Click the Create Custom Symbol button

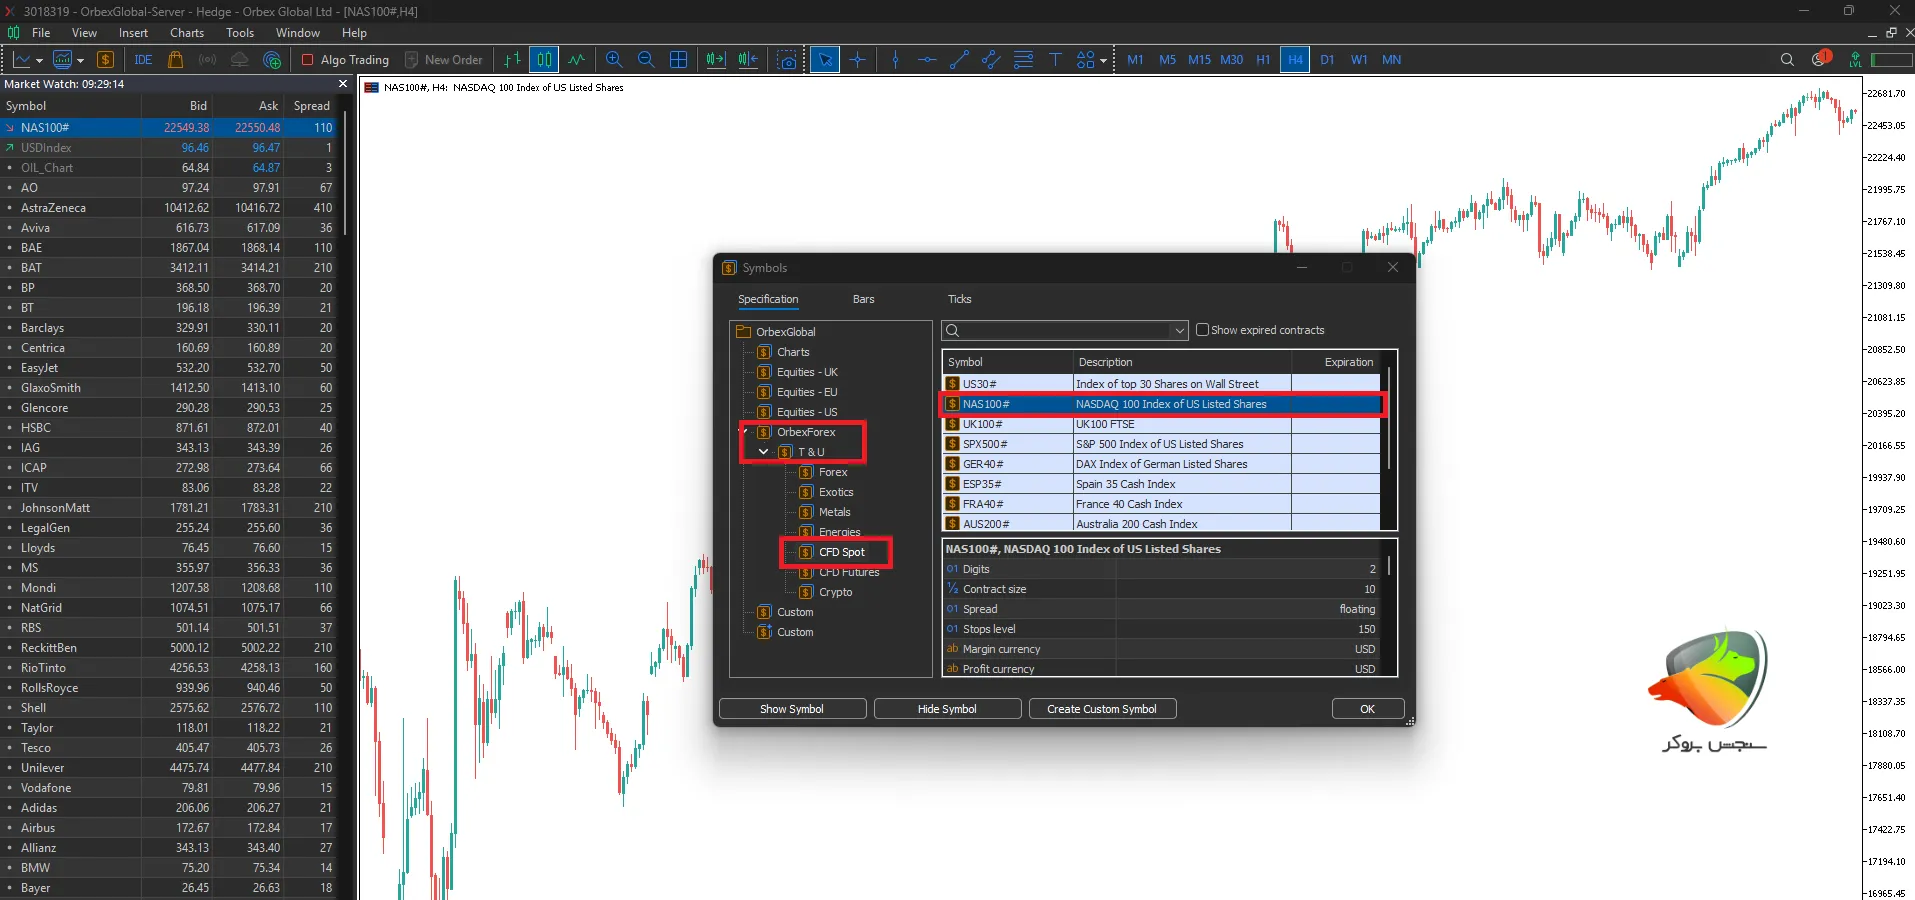(x=1101, y=709)
